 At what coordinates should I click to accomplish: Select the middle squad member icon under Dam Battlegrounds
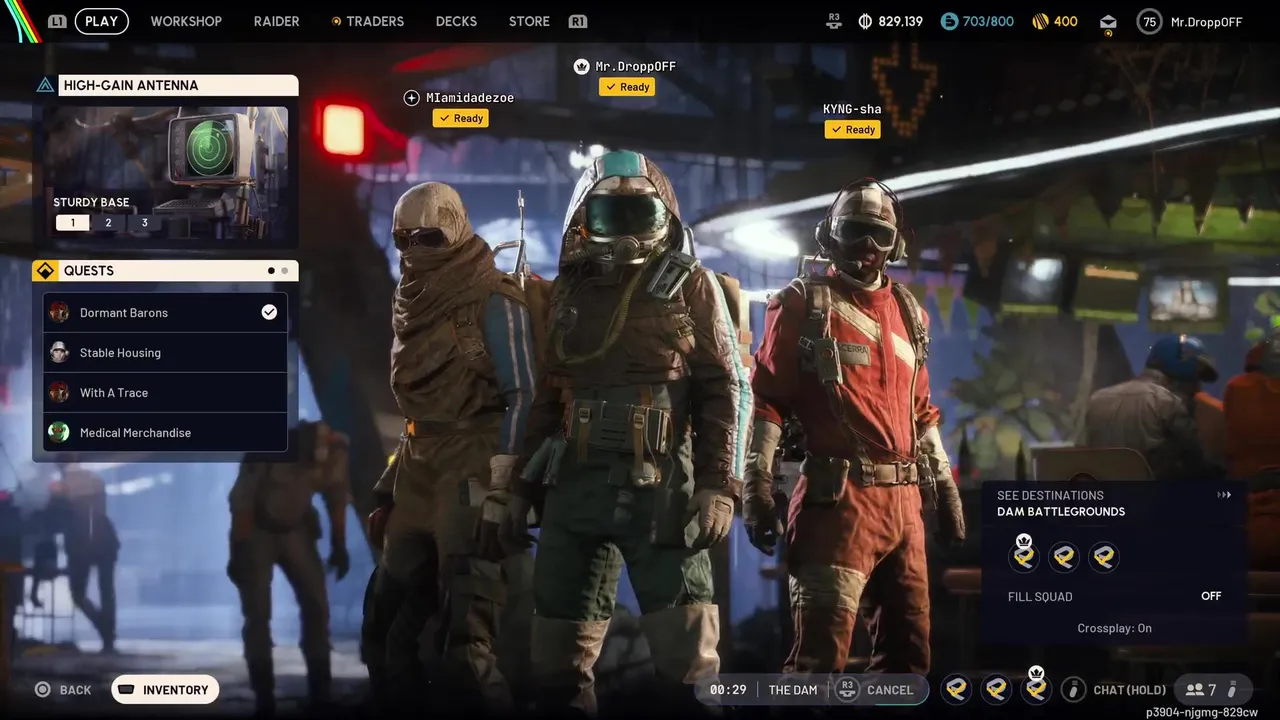[x=1064, y=557]
